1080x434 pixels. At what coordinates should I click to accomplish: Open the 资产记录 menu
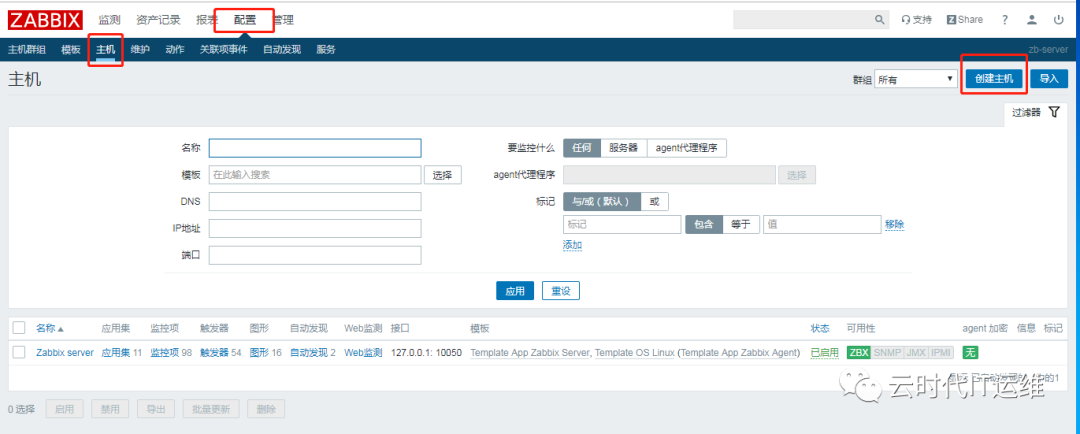[158, 20]
